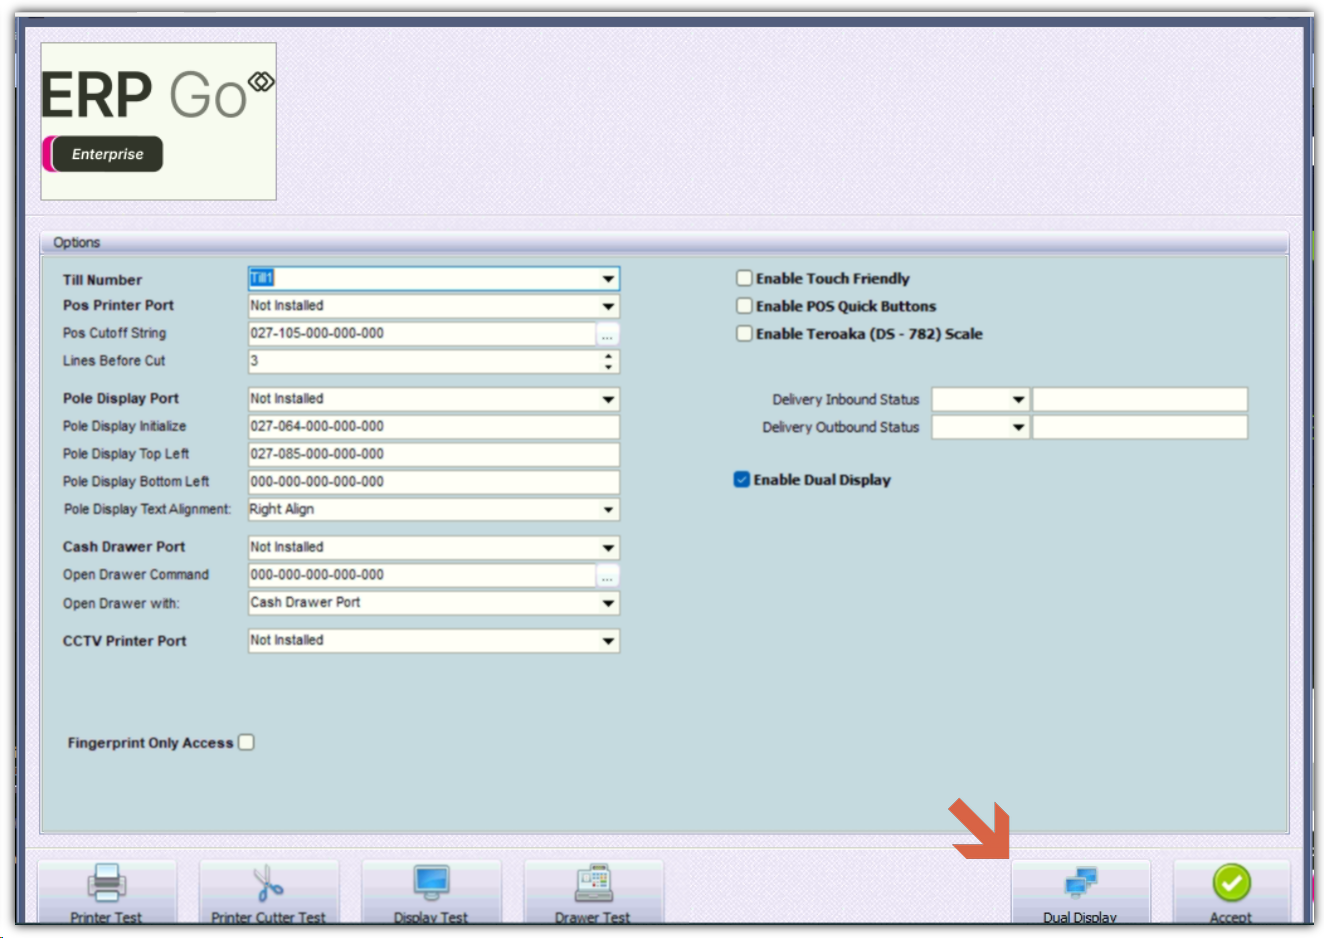Toggle Fingerprint Only Access checkbox
1324x938 pixels.
coord(246,743)
